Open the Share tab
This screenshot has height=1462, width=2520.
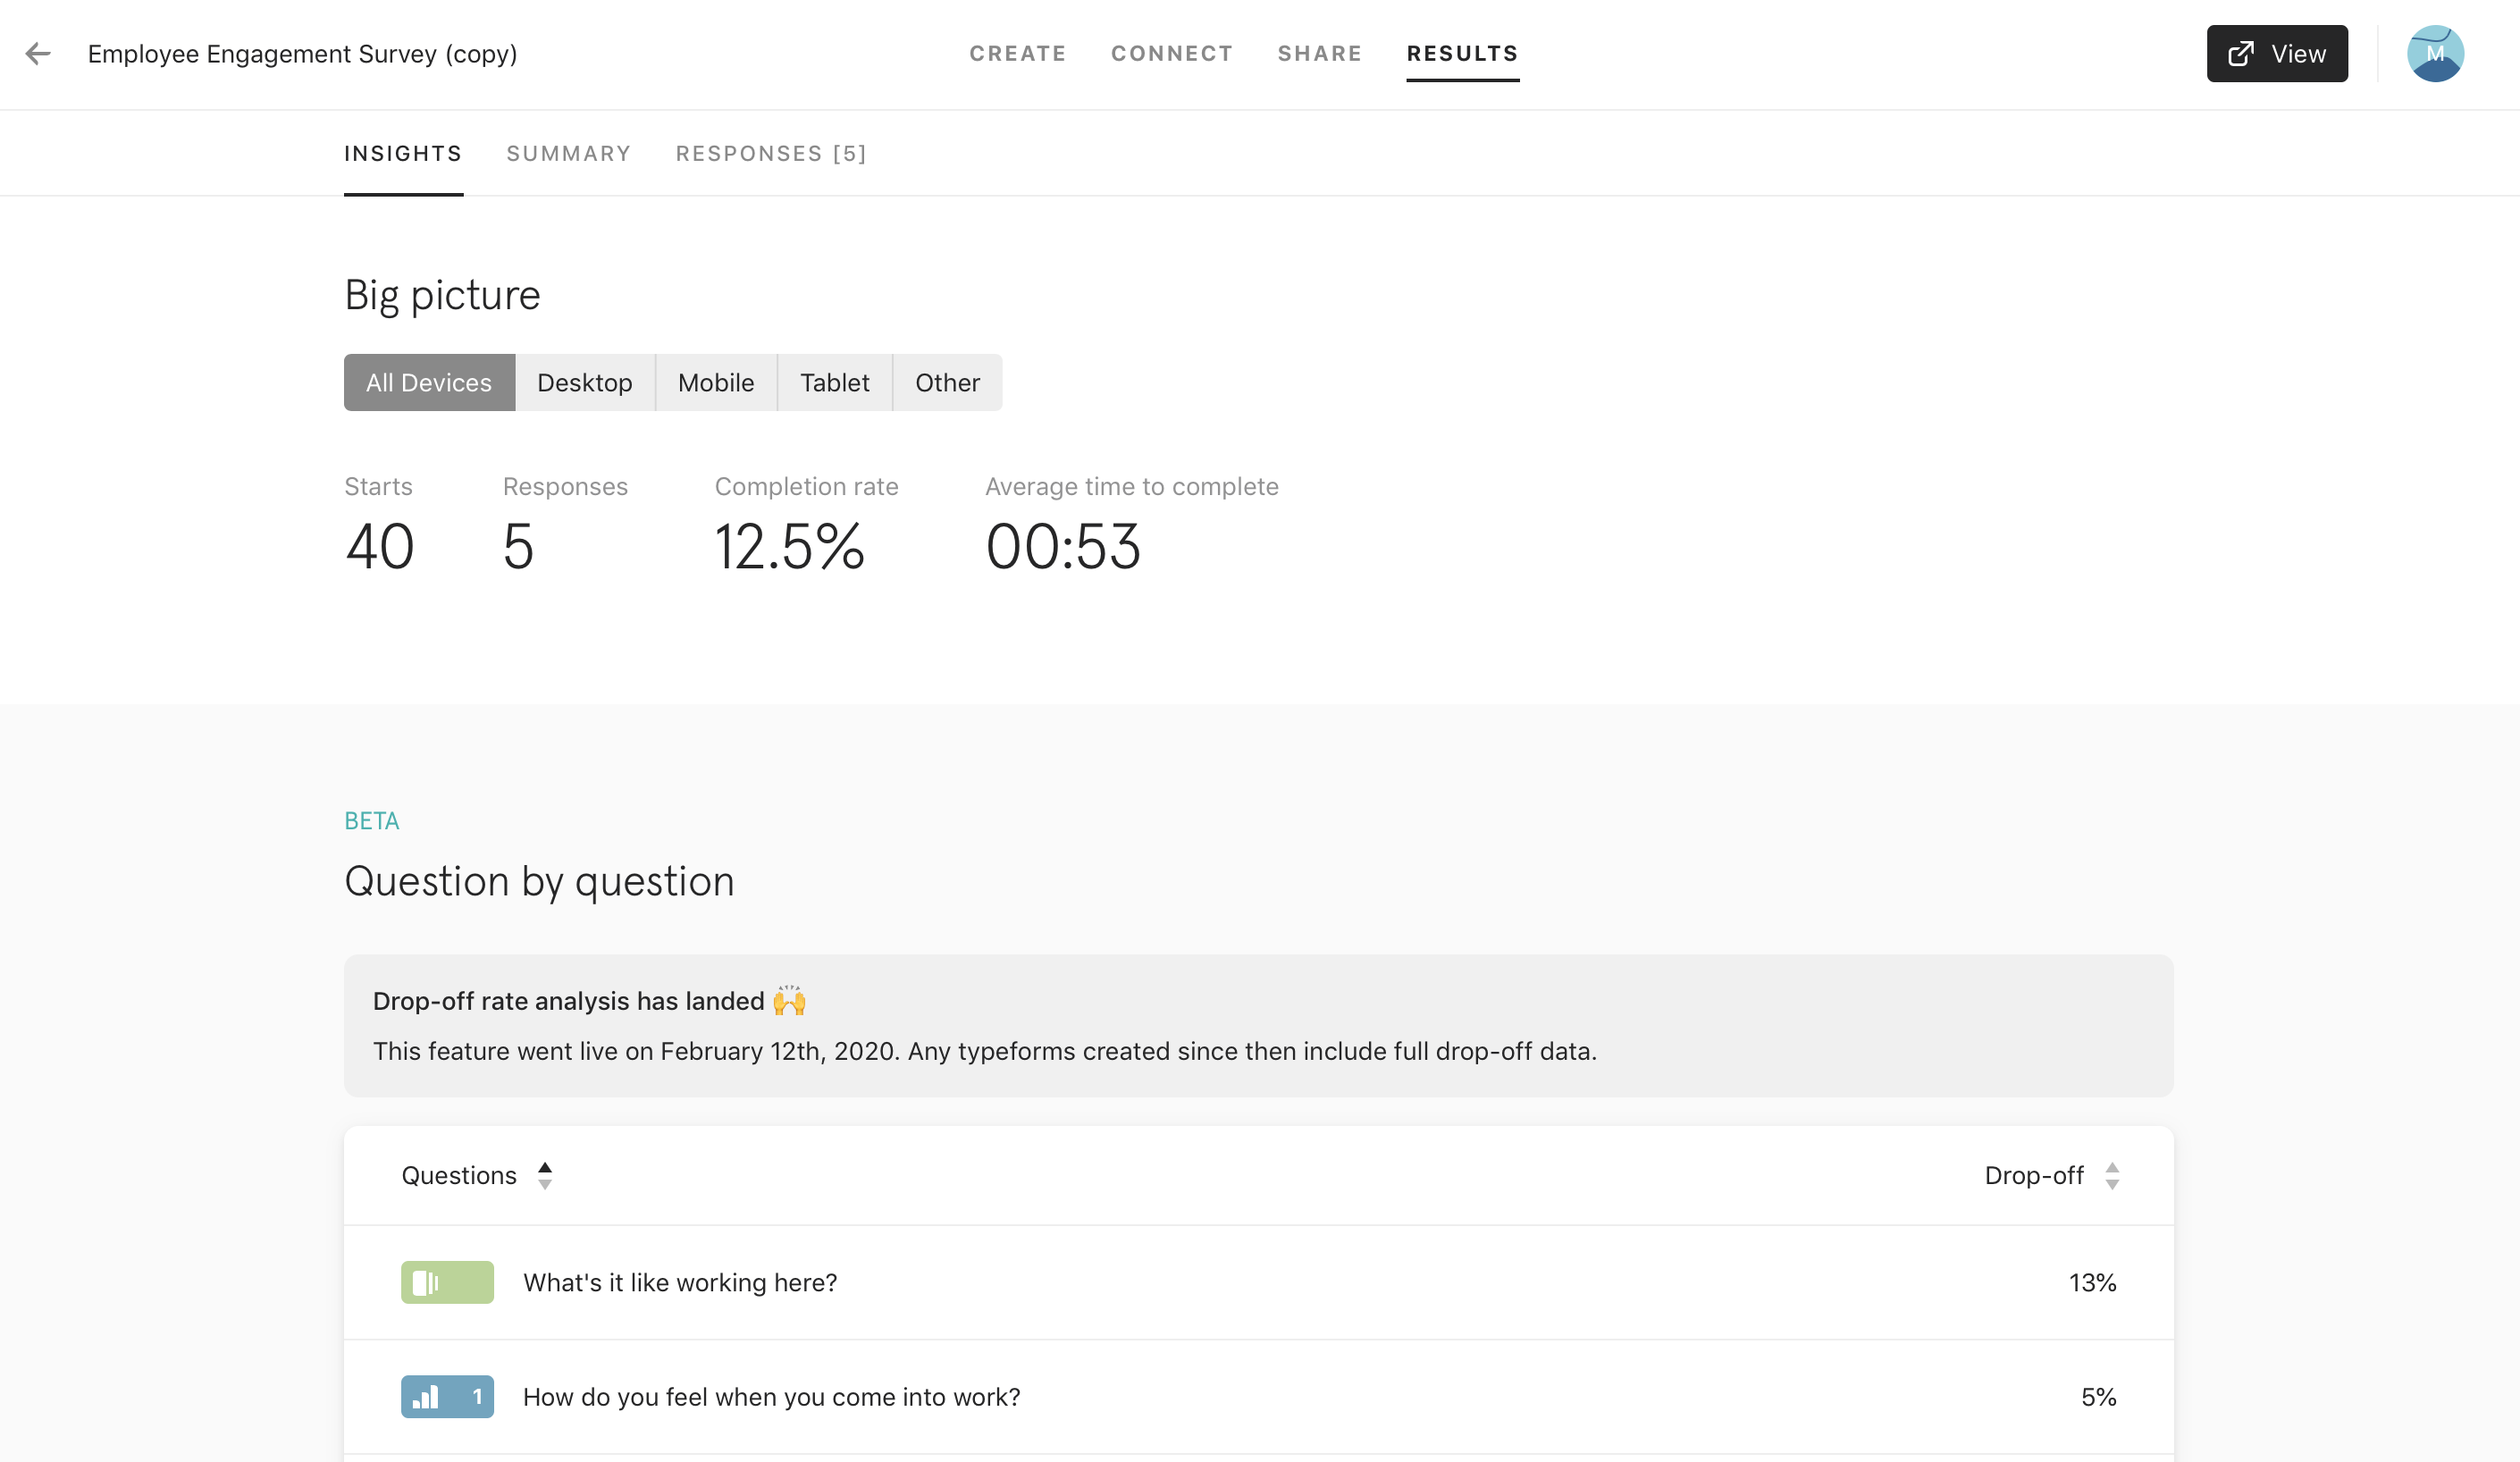[1319, 53]
